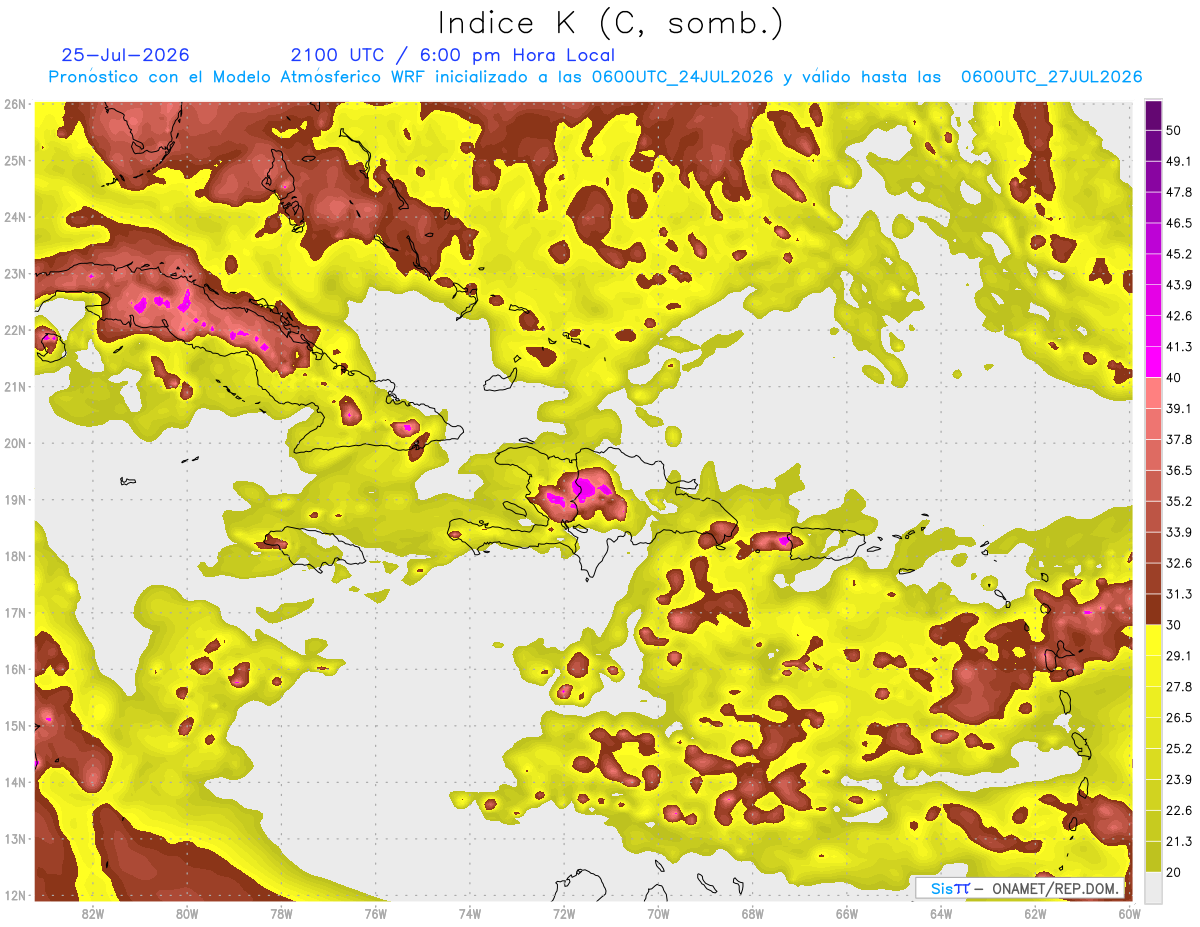This screenshot has height=927, width=1200.
Task: Click "2100 UTC / 6:00 pm Hora Local"
Action: [453, 55]
